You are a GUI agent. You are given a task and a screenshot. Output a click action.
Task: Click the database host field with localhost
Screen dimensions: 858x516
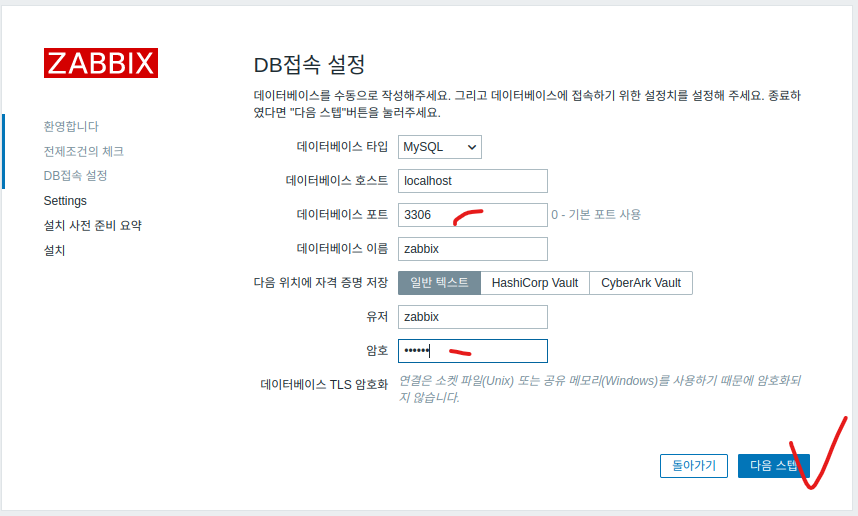472,181
